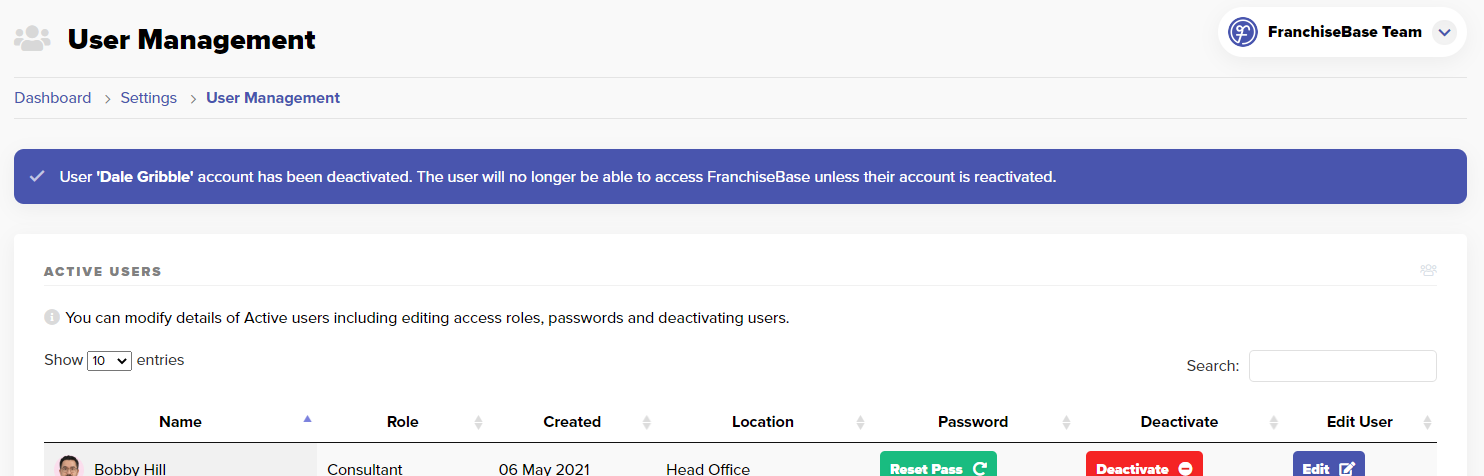Reset Pass for Bobby Hill

coord(938,467)
